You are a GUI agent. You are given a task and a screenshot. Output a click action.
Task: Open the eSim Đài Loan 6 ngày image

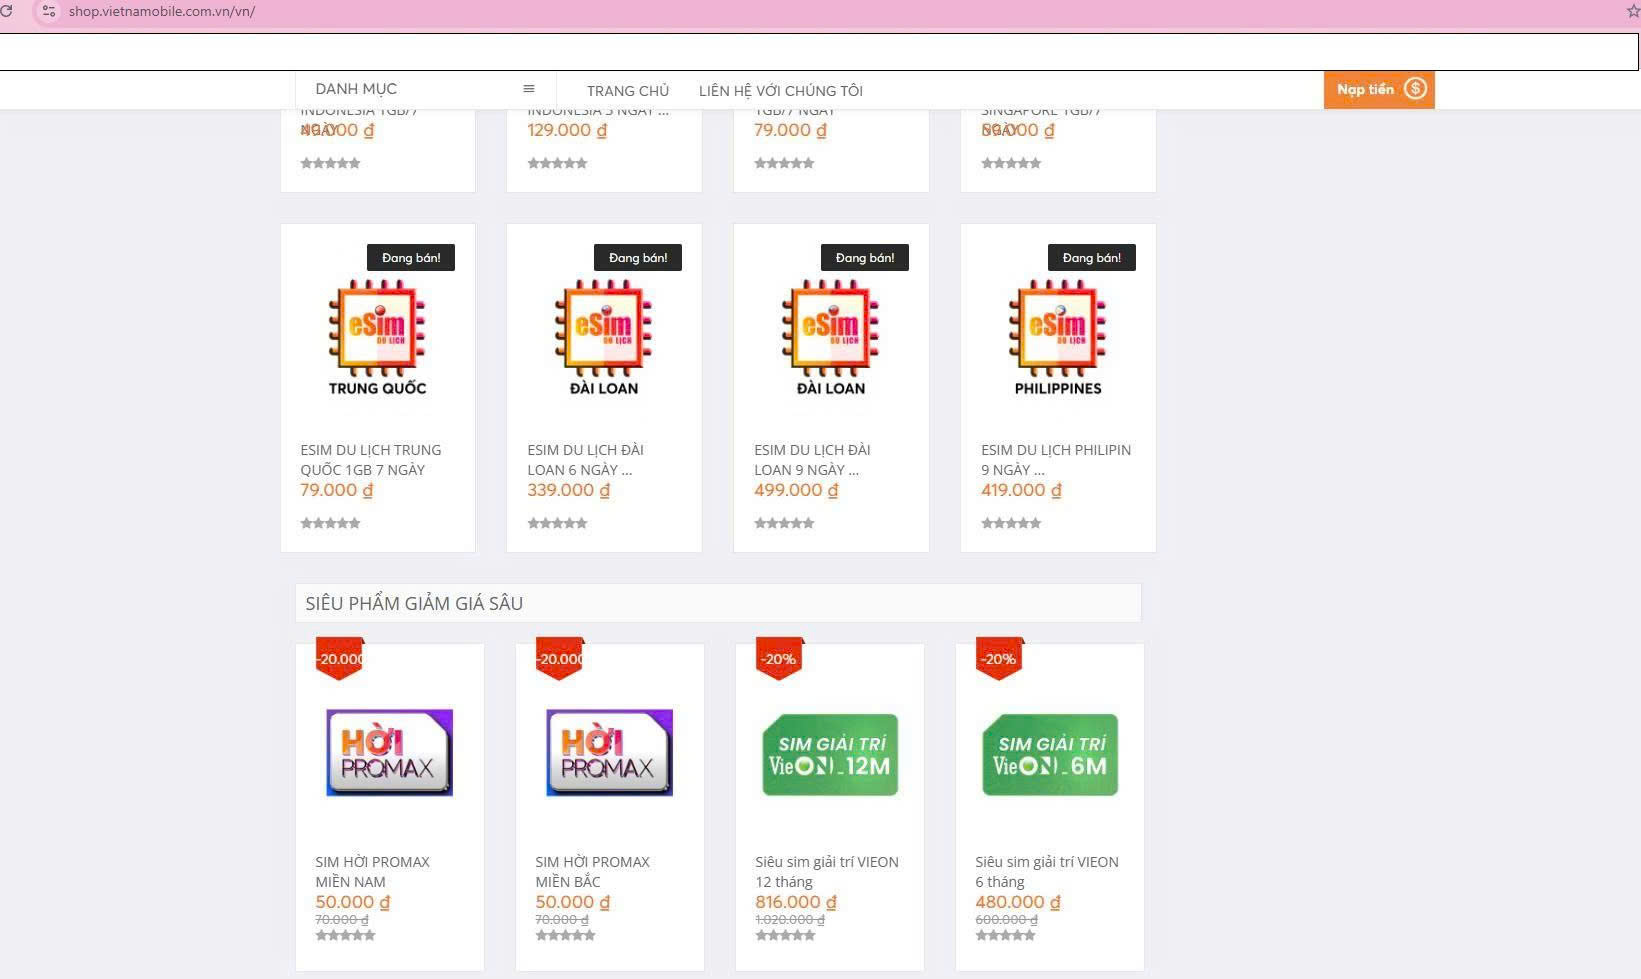(x=604, y=337)
